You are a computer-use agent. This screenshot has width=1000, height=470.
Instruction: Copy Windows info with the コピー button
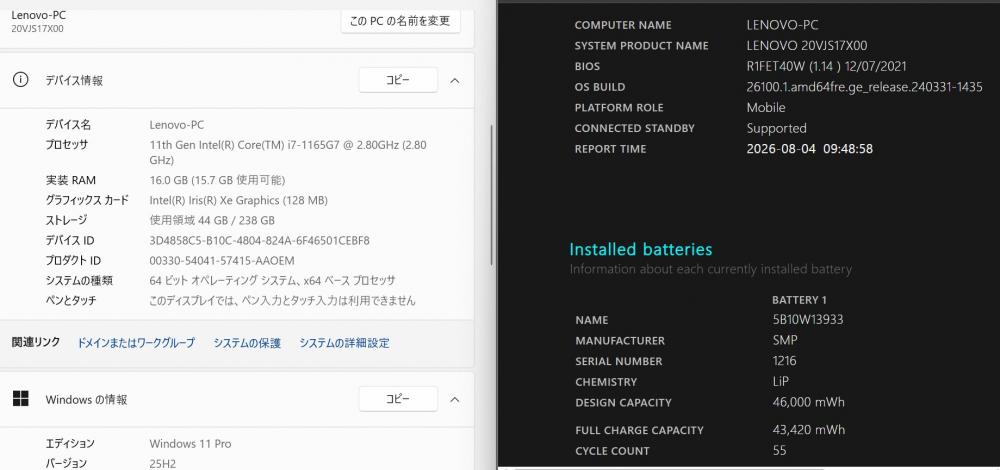[x=399, y=399]
